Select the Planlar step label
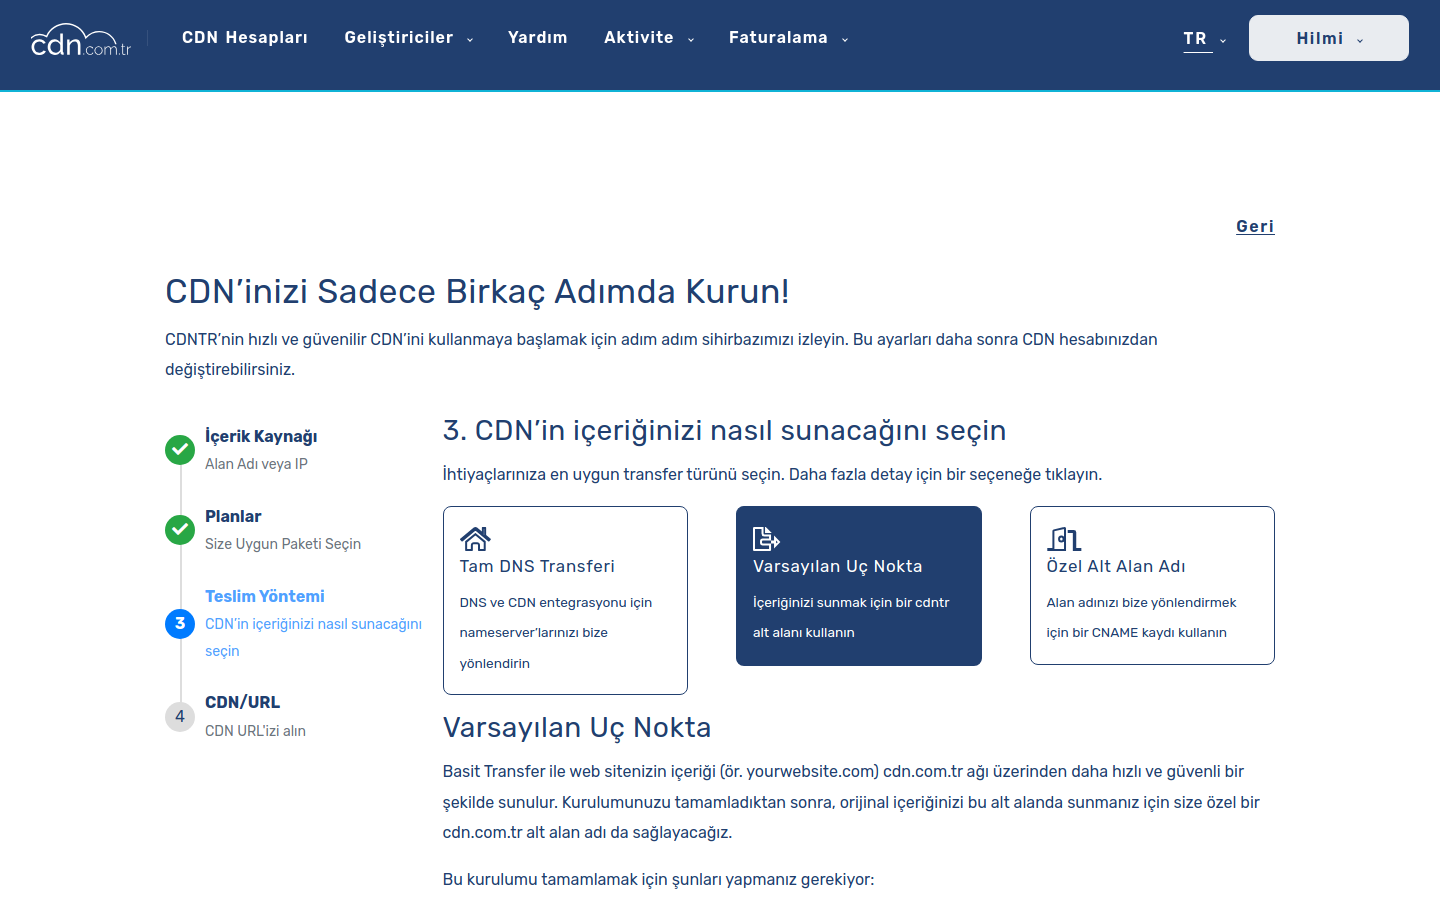1440x900 pixels. (x=233, y=516)
